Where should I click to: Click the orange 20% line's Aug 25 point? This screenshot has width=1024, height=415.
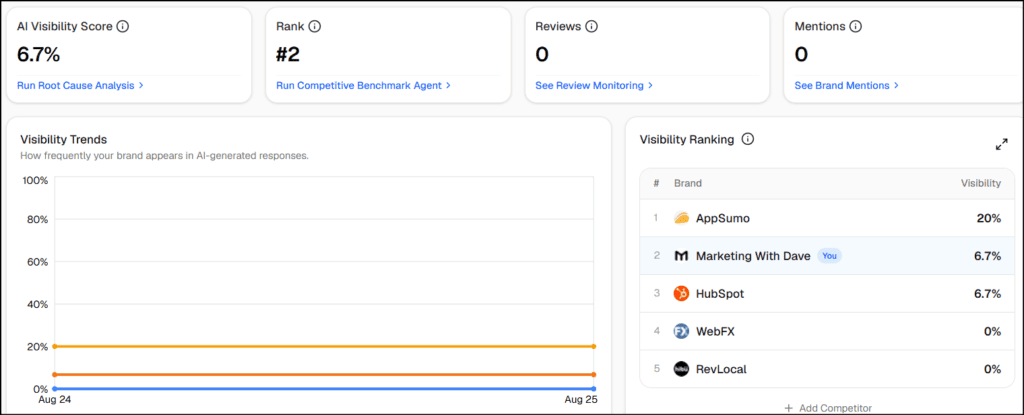pos(594,346)
